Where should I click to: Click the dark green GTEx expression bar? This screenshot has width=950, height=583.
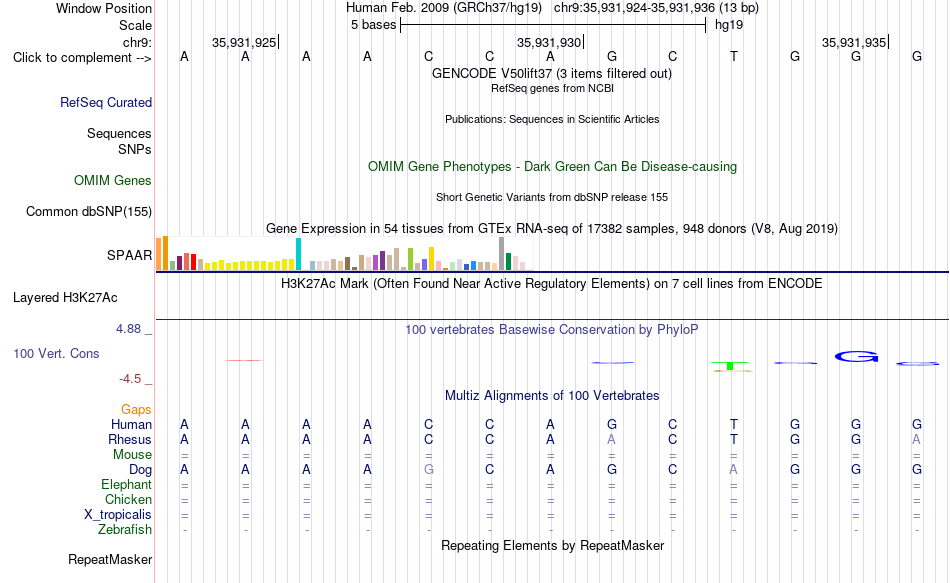click(508, 262)
